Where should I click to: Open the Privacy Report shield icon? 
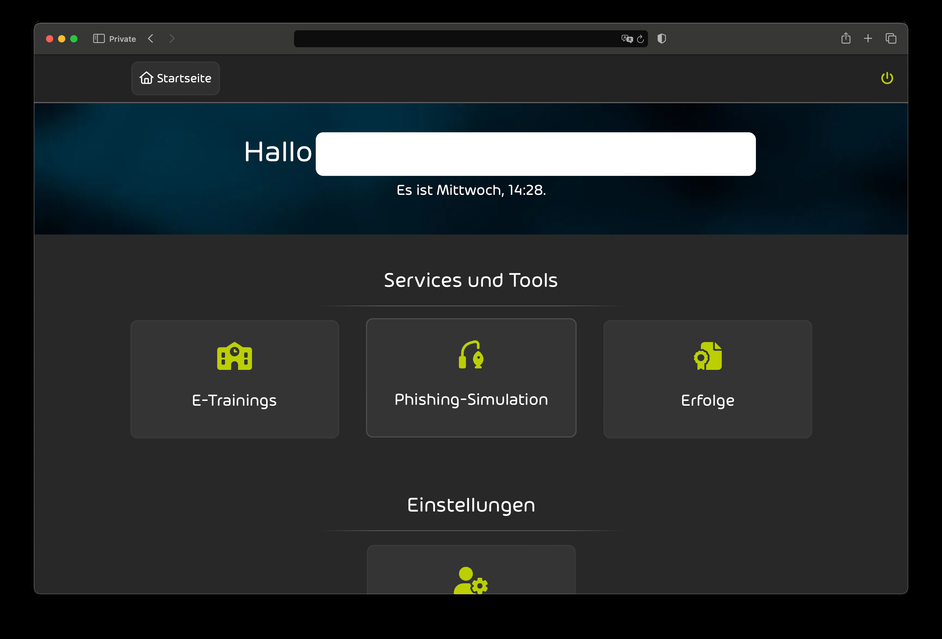pos(661,38)
